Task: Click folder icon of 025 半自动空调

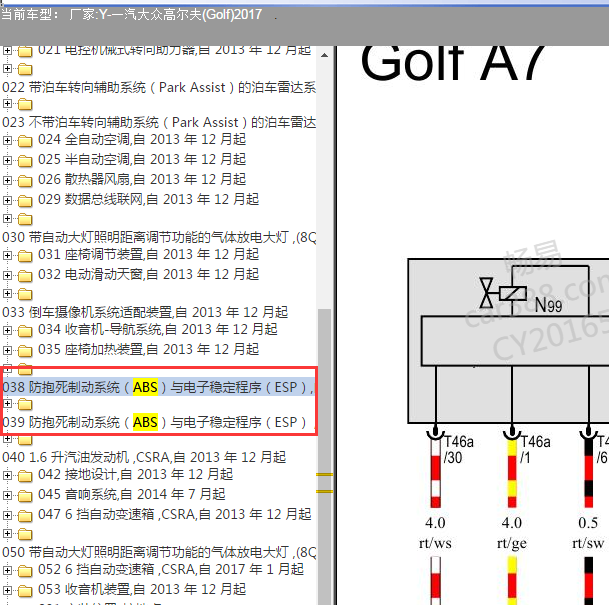Action: pos(25,160)
